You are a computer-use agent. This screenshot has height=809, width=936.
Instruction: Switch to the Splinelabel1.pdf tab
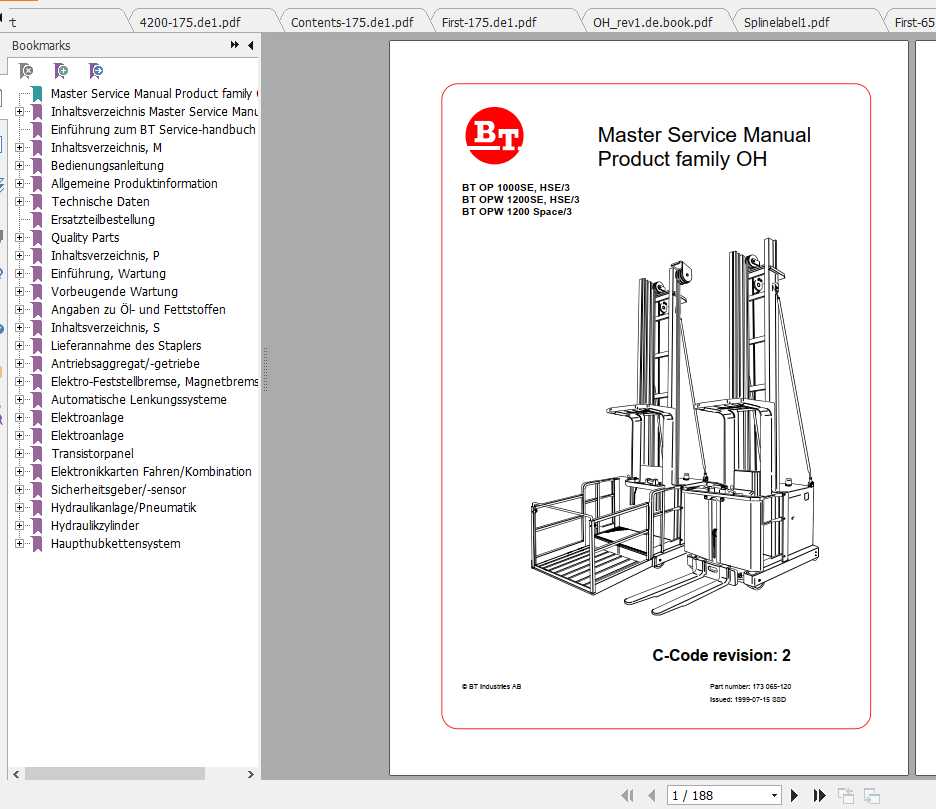tap(786, 23)
